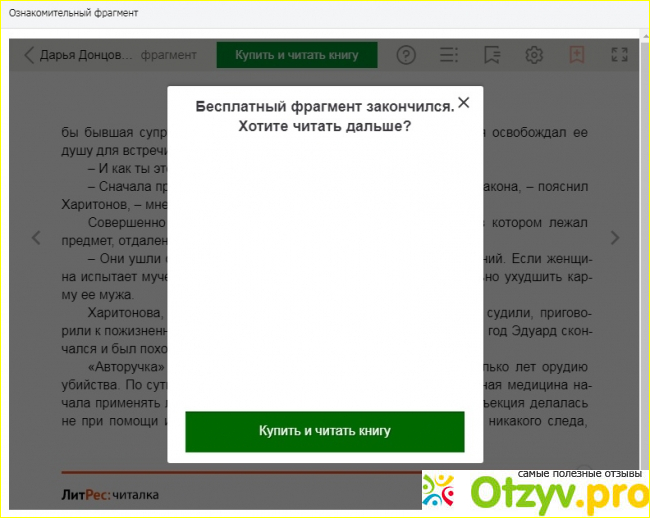Click the book paragraph starting with «Авторучка»

point(110,367)
